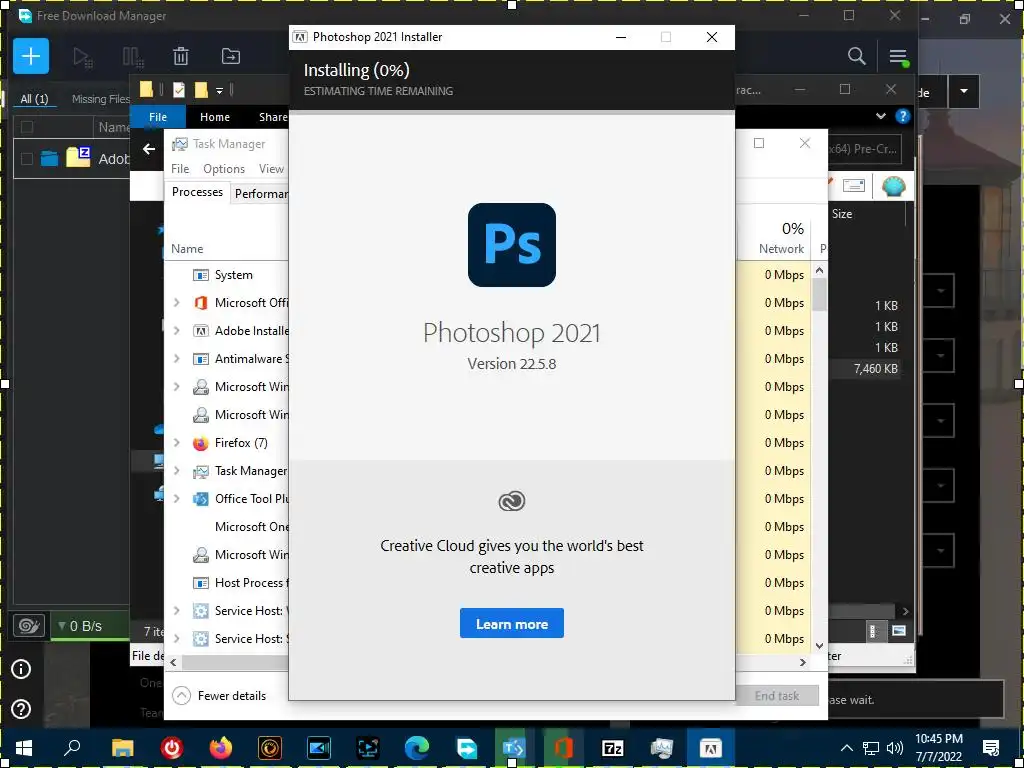Click the network tray icon
Image resolution: width=1024 pixels, height=768 pixels.
point(871,748)
